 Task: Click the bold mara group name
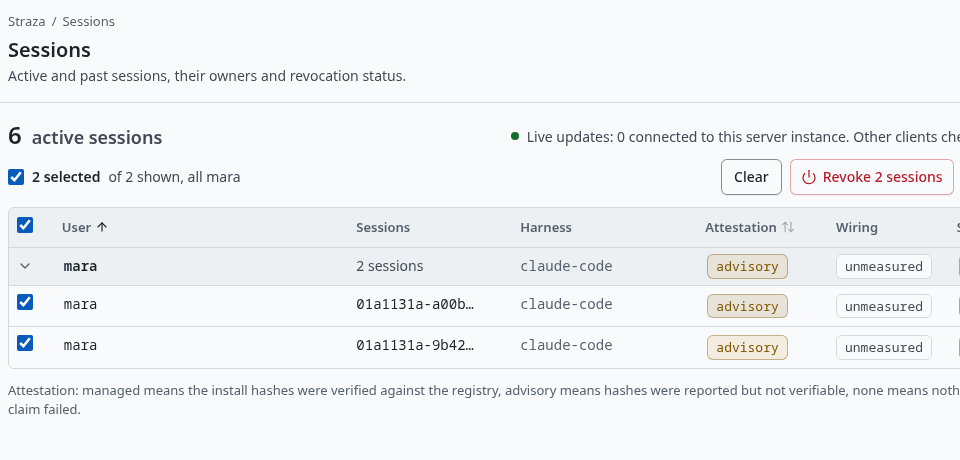click(80, 266)
